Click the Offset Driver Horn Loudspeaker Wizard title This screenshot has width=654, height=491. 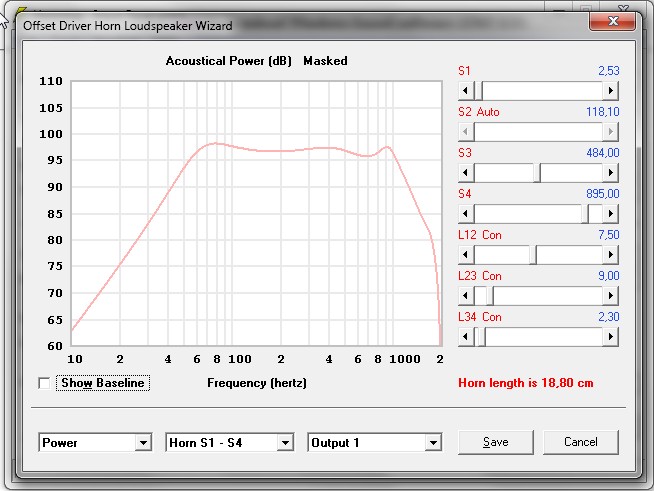coord(128,26)
